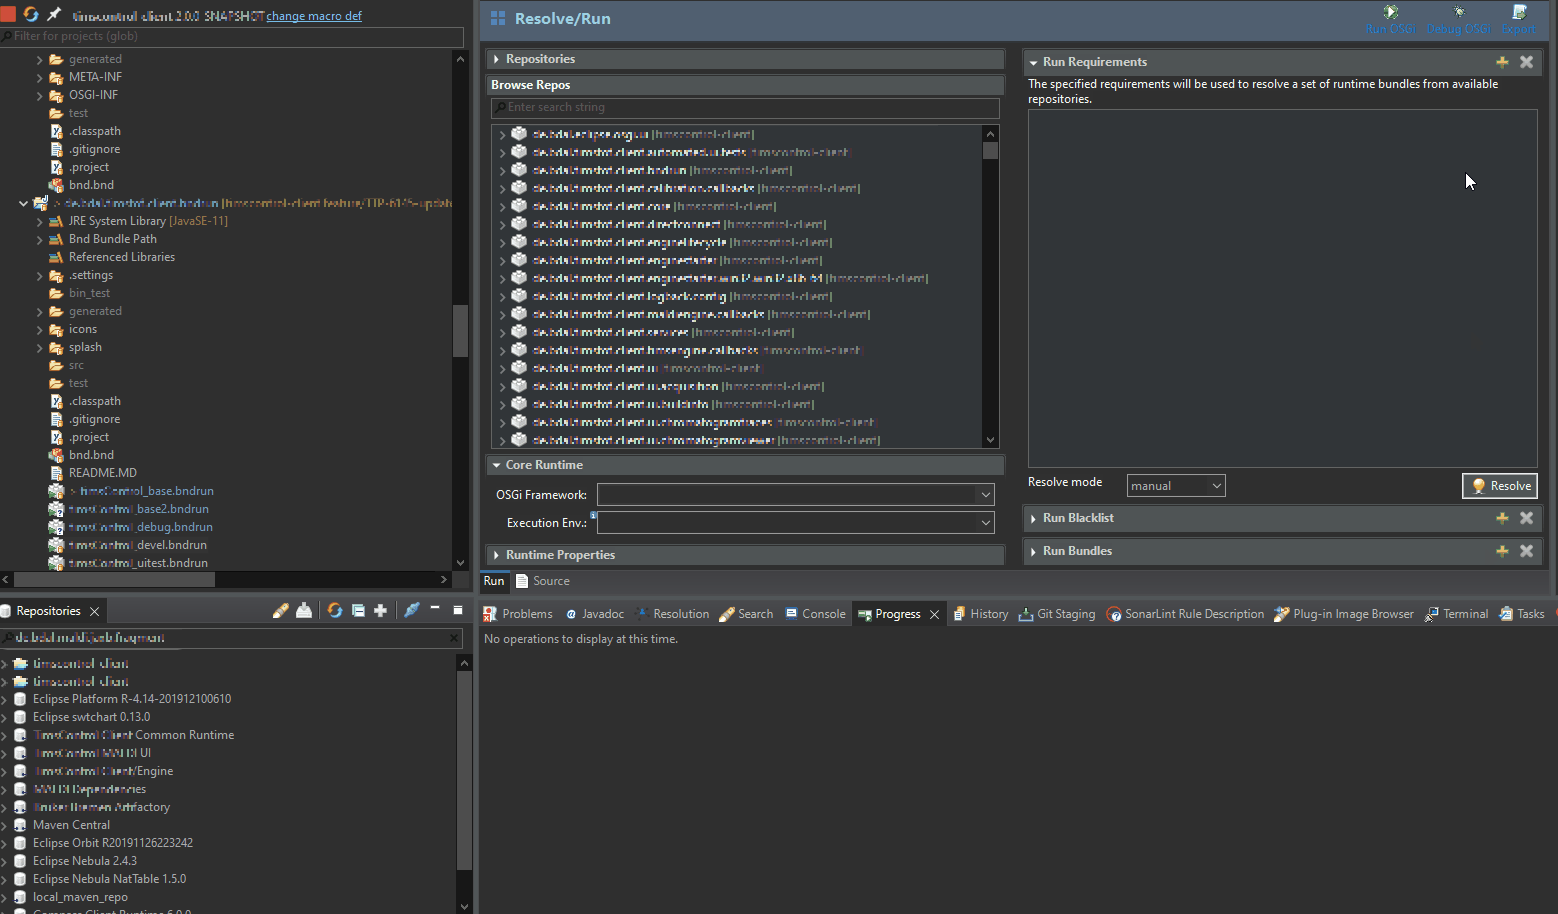Collapse the Core Runtime section
Screen dimensions: 1558x914
click(x=497, y=464)
